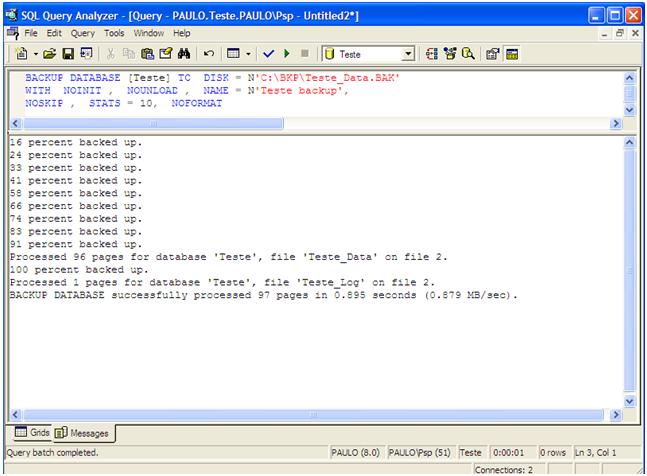Select the Messages tab
Viewport: 647px width, 476px height.
tap(85, 433)
